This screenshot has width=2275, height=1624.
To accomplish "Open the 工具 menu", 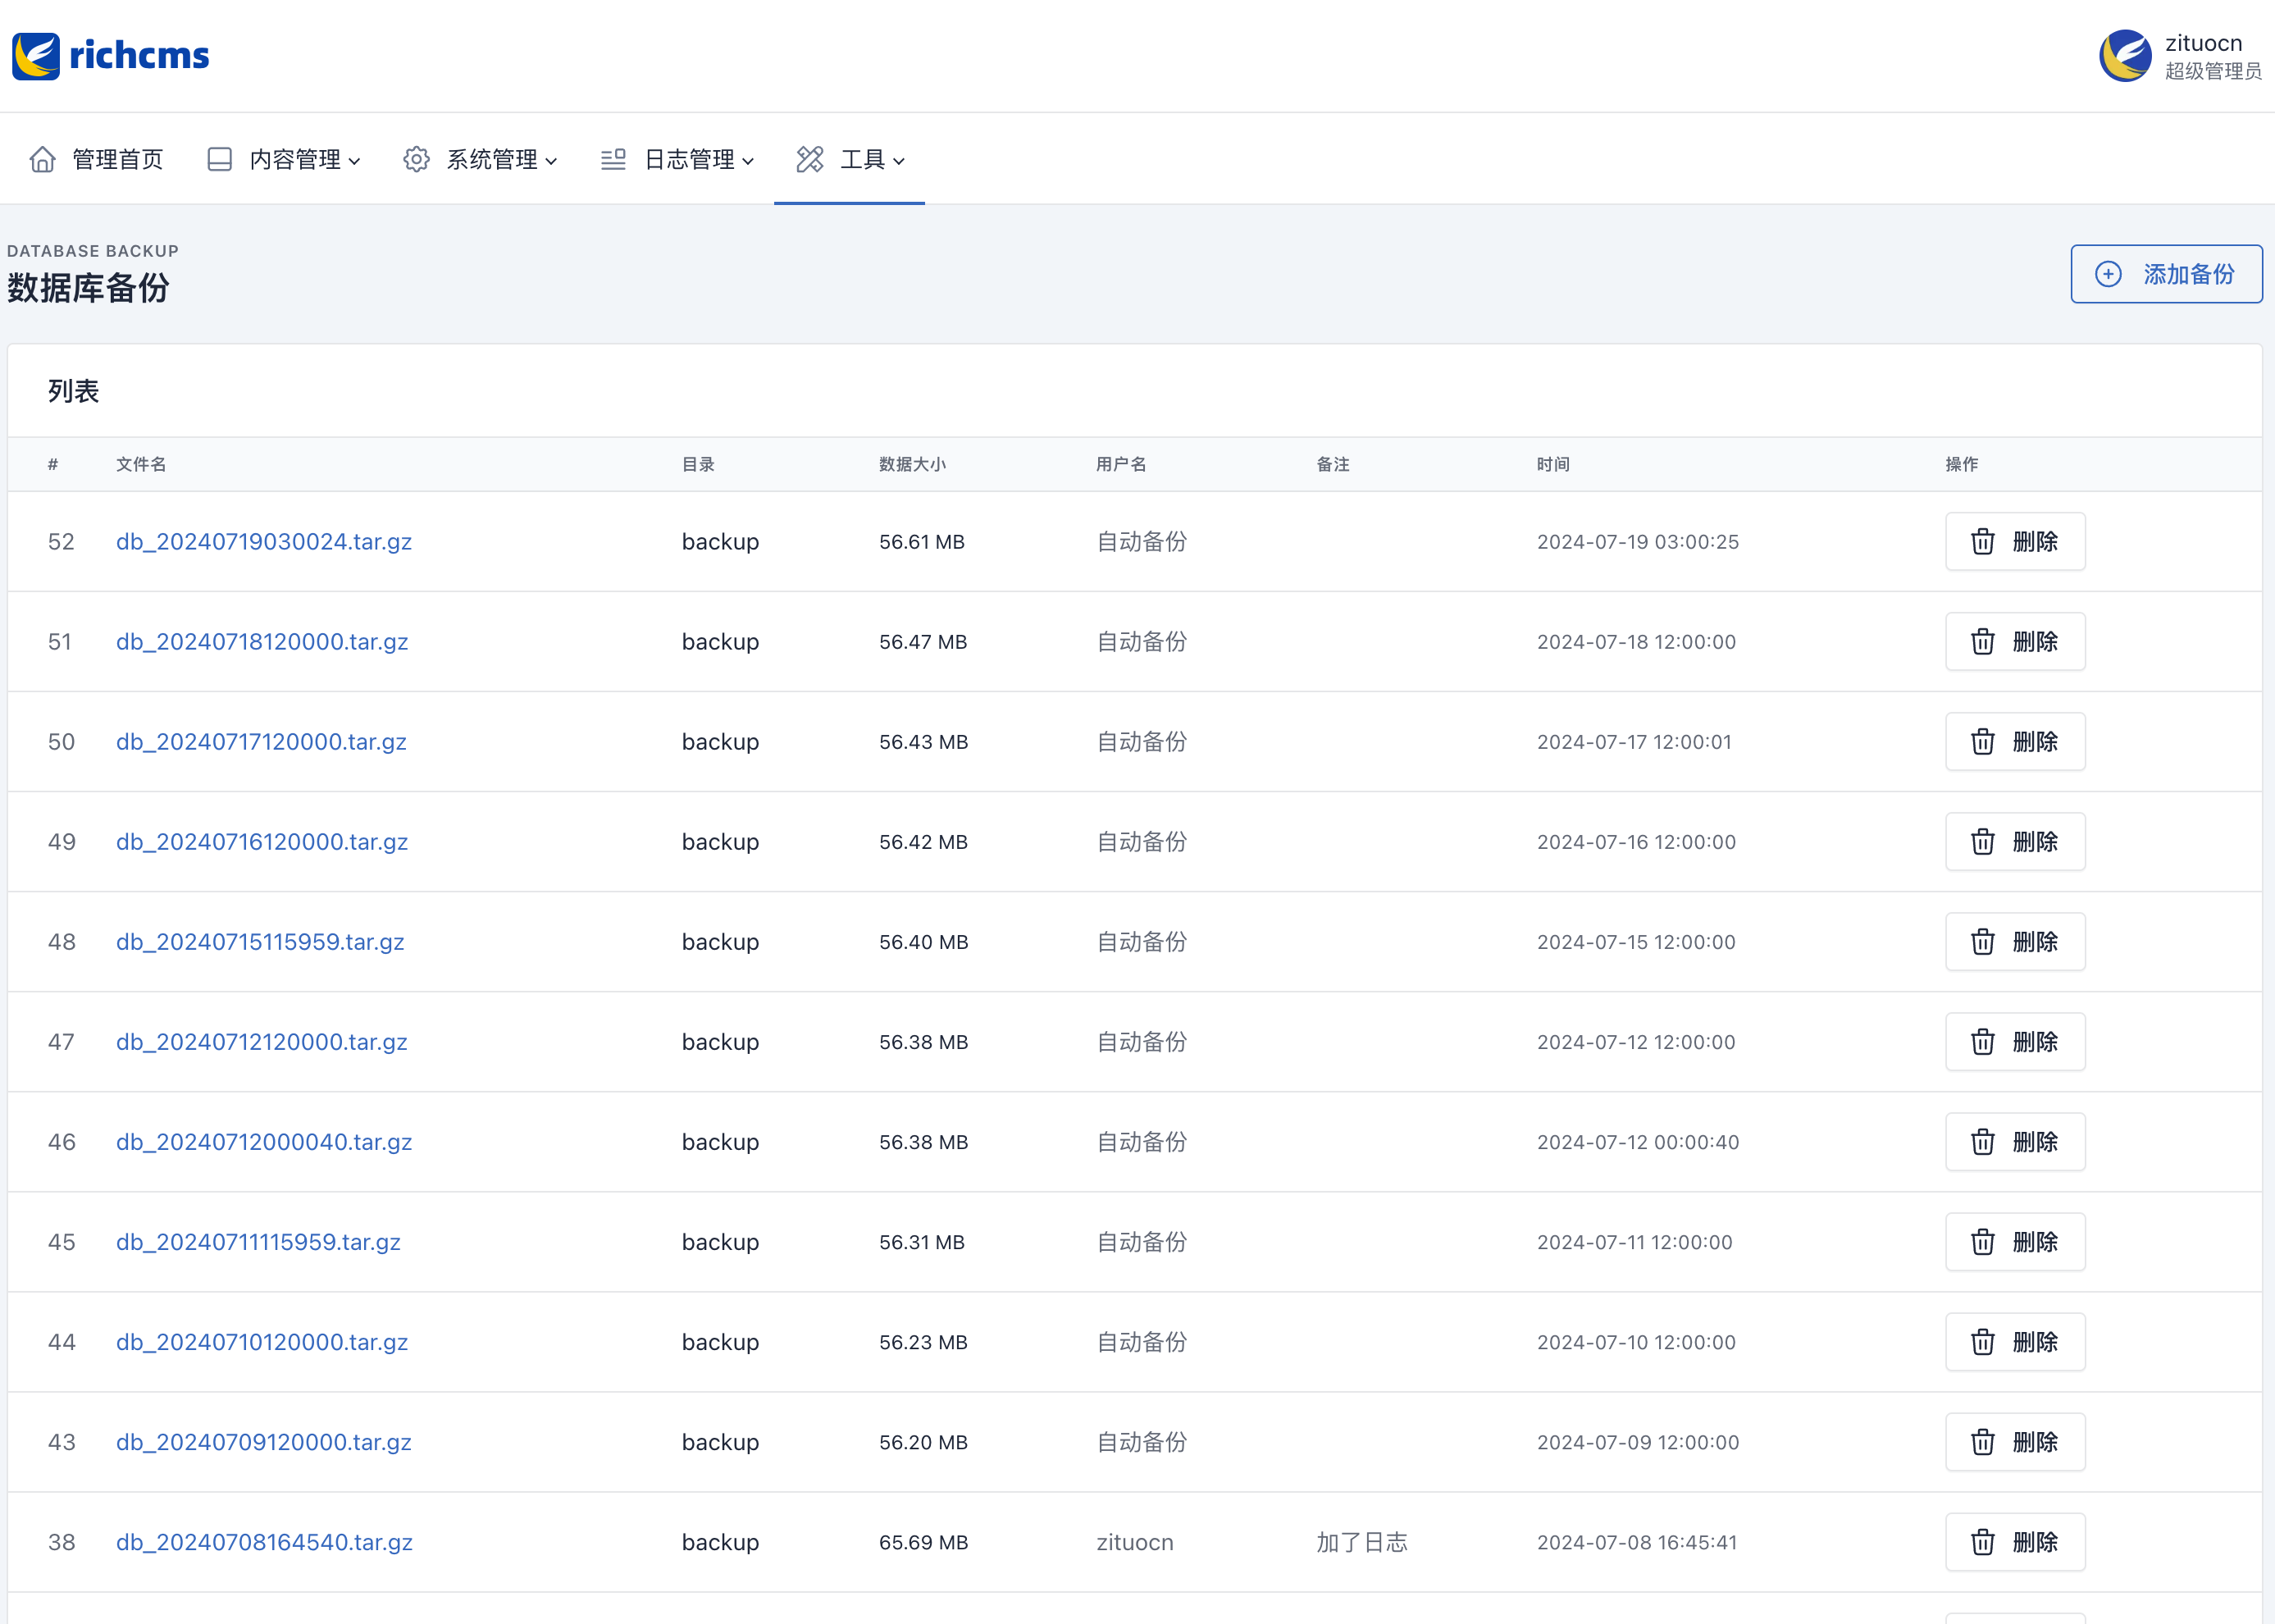I will click(x=850, y=159).
